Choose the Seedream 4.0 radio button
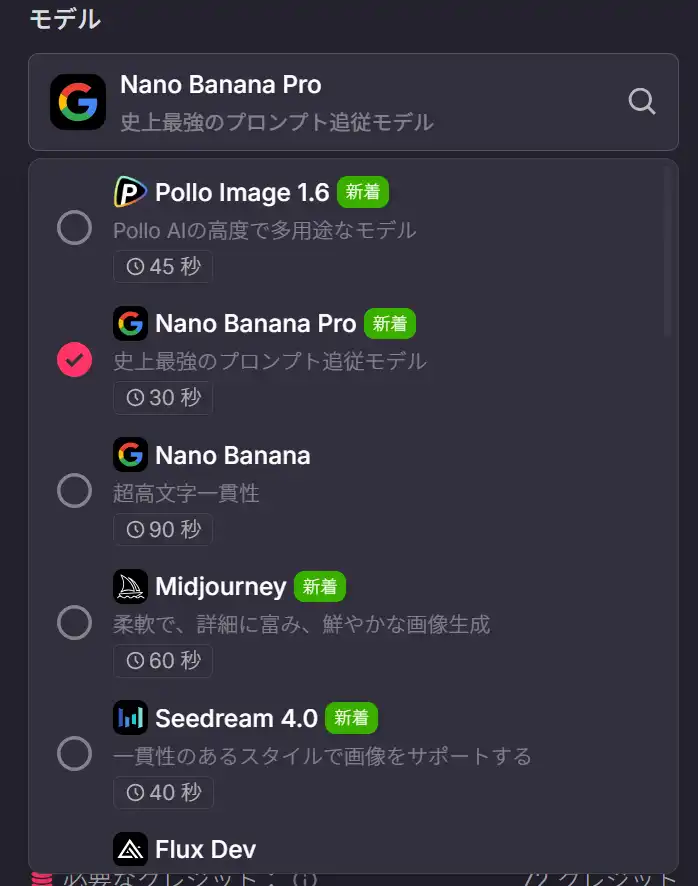Screen dimensions: 698x886 pyautogui.click(x=74, y=754)
